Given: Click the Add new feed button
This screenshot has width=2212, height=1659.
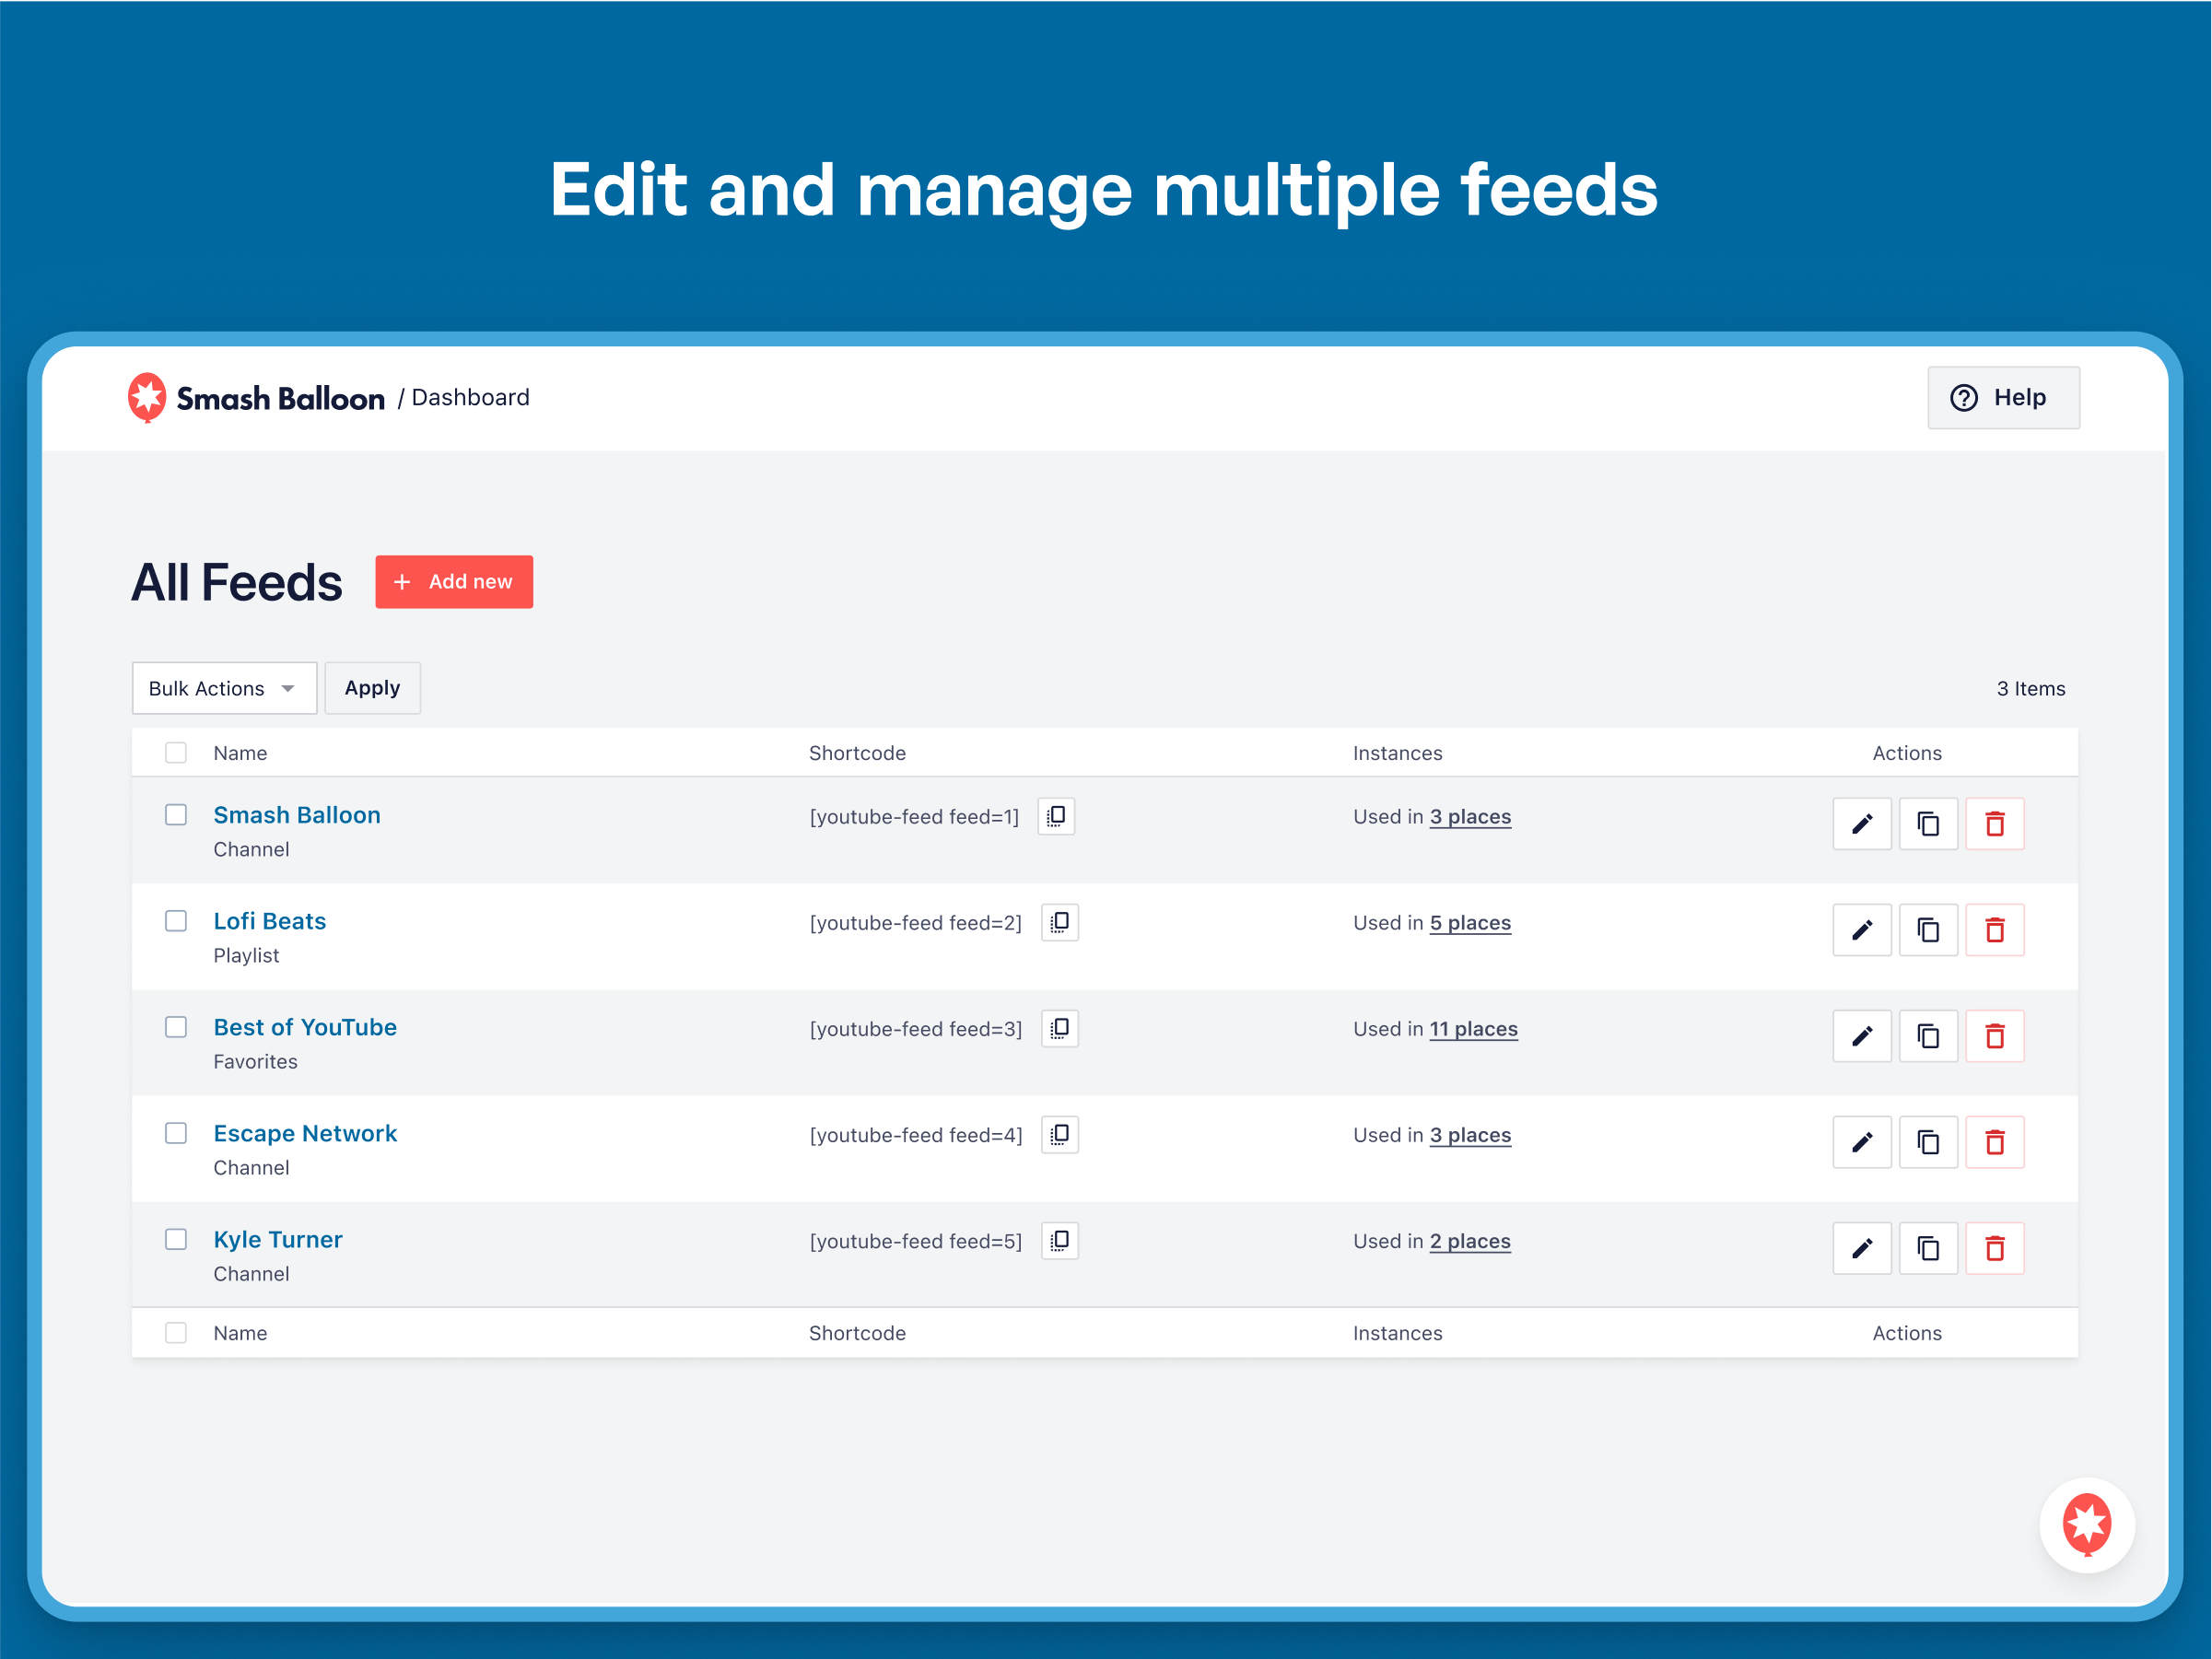Looking at the screenshot, I should [x=454, y=582].
